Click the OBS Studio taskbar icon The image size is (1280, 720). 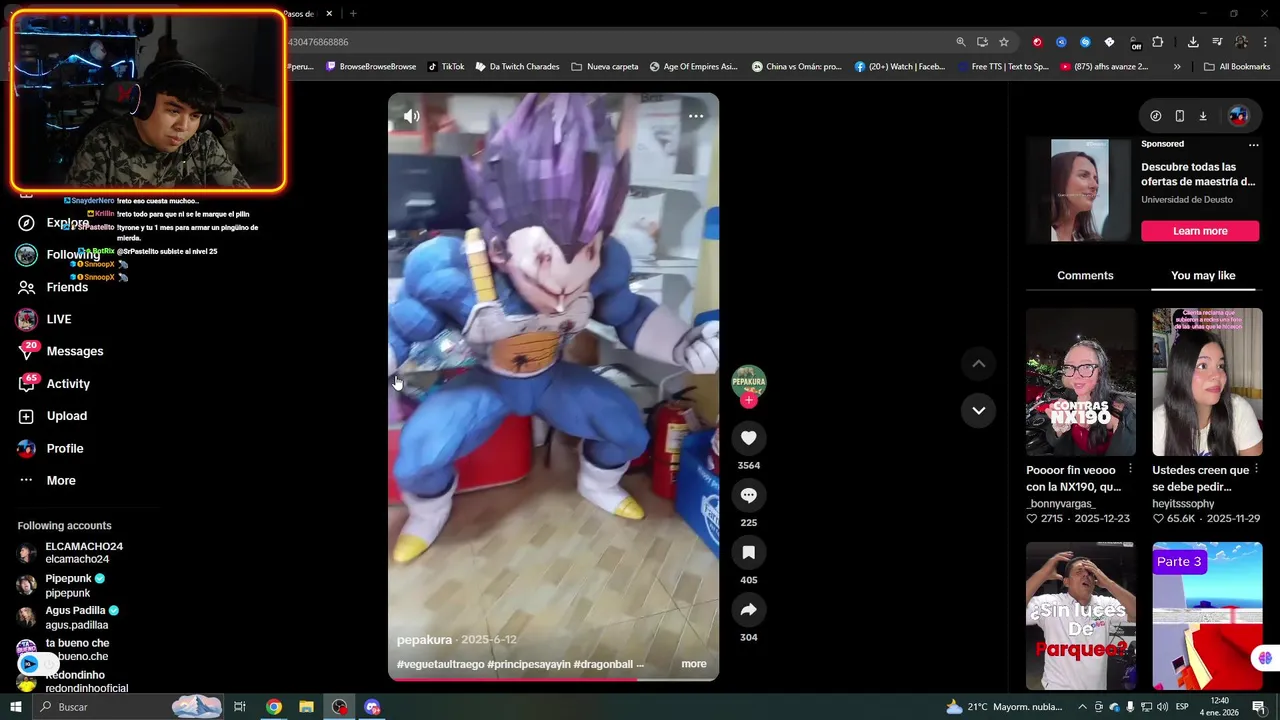click(340, 707)
